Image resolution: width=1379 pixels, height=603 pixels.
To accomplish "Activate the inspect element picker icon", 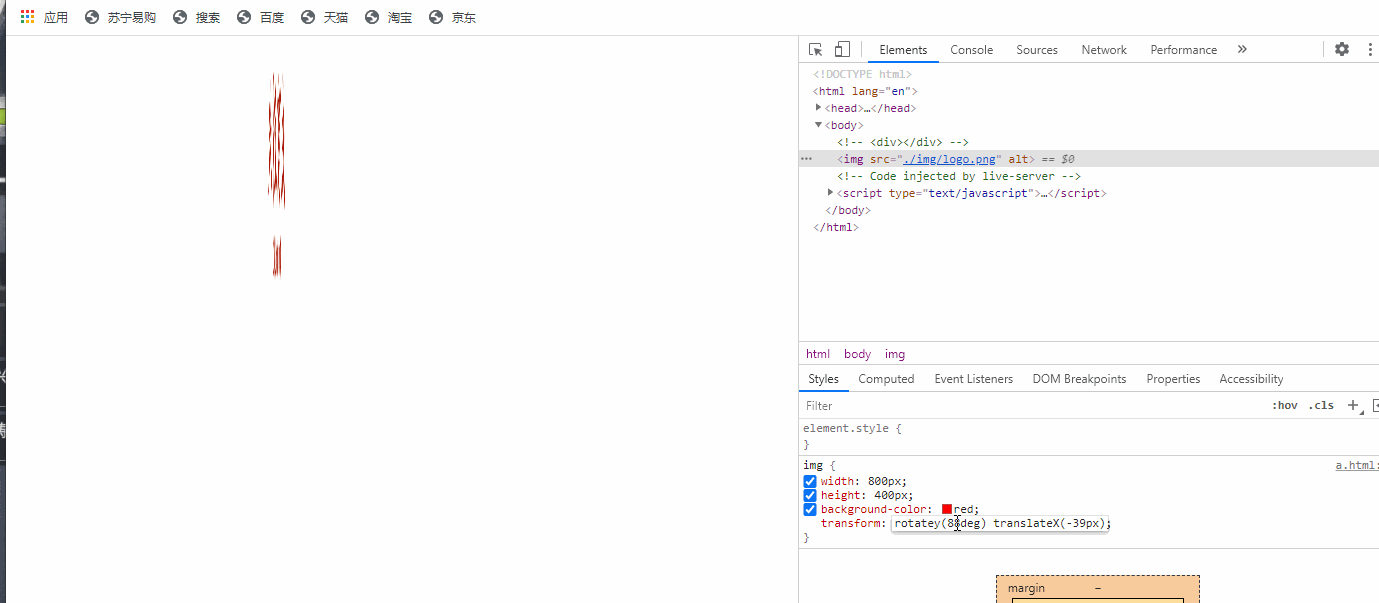I will pos(816,49).
